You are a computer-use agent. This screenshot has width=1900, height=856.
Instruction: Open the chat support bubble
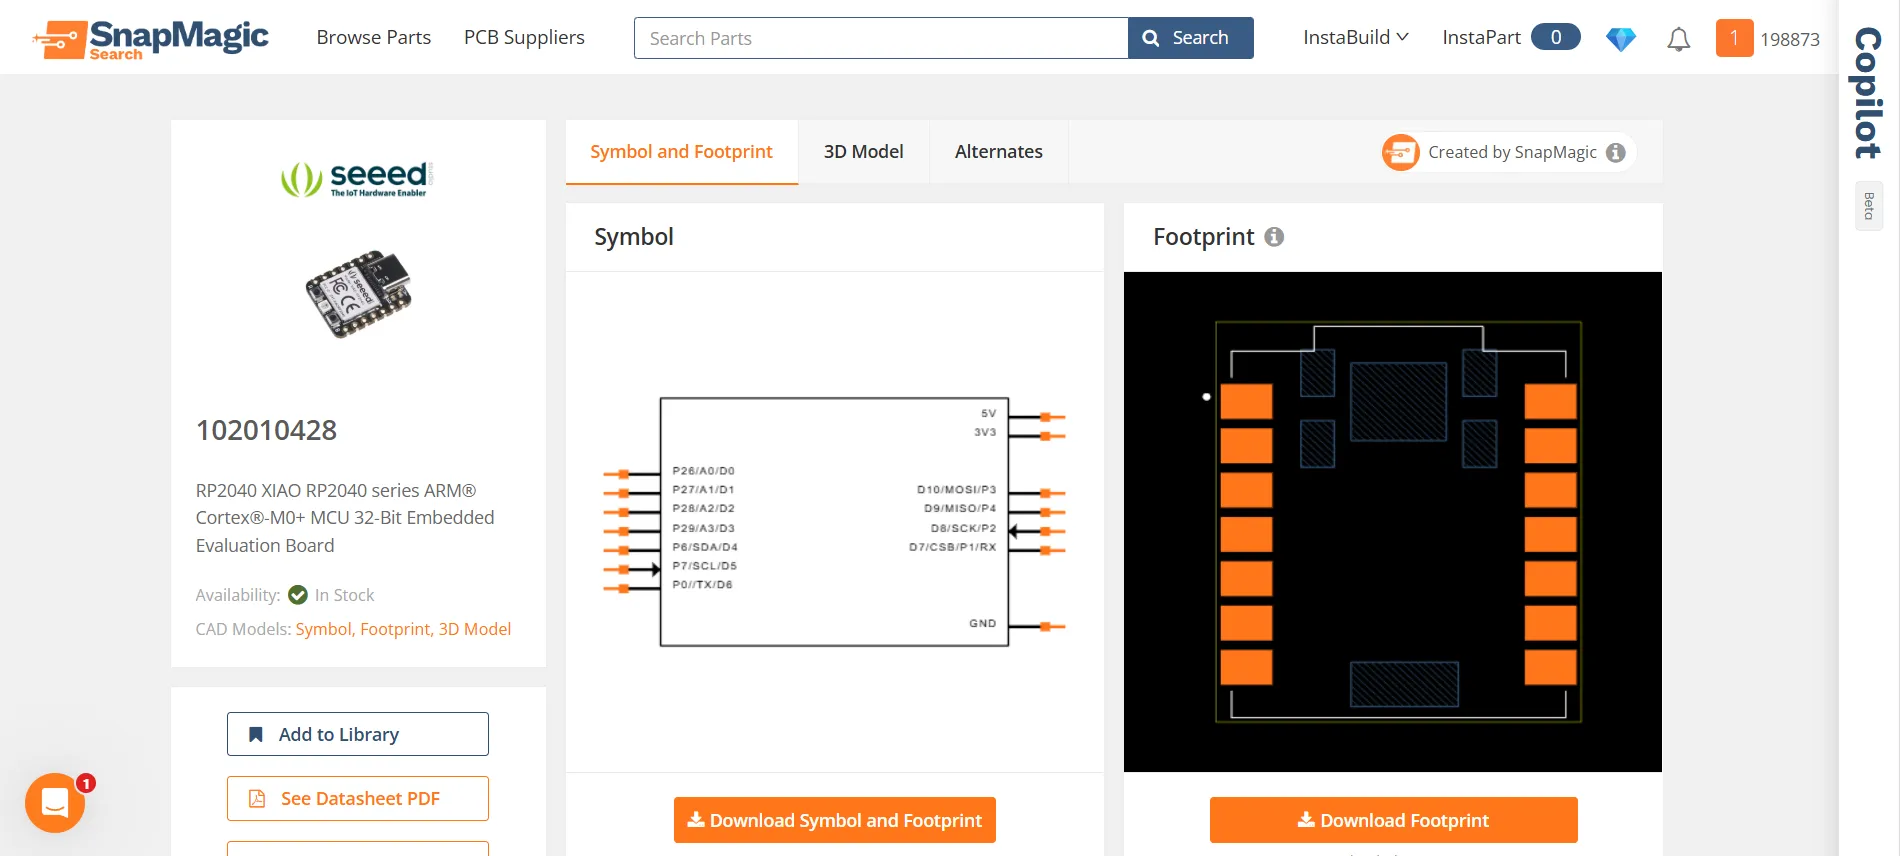(x=55, y=802)
